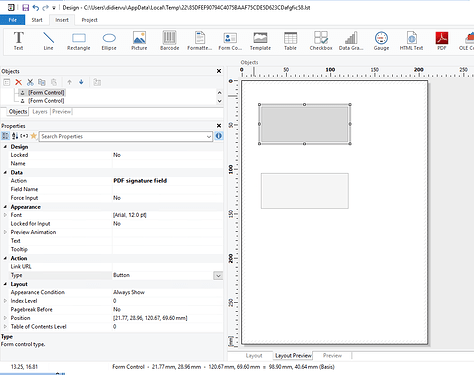Image resolution: width=474 pixels, height=375 pixels.
Task: Click the 'PDF signature field' Action value
Action: [140, 181]
